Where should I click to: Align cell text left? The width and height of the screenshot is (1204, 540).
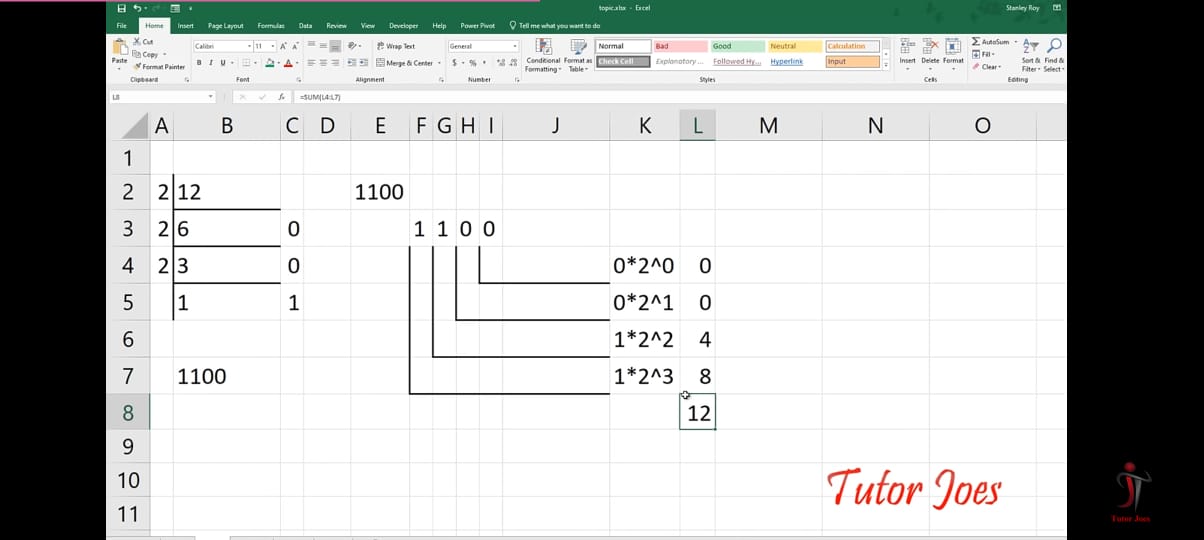[x=312, y=63]
